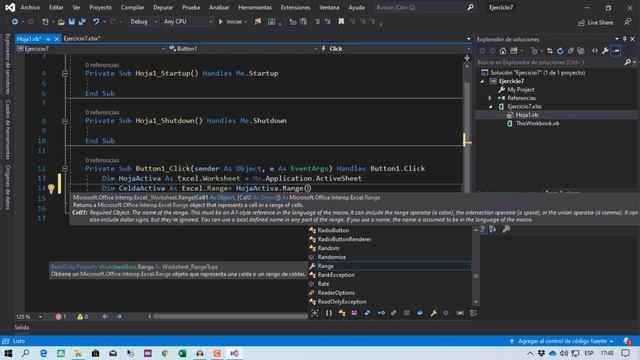Image resolution: width=640 pixels, height=360 pixels.
Task: Open the notification center icon
Action: coord(625,353)
